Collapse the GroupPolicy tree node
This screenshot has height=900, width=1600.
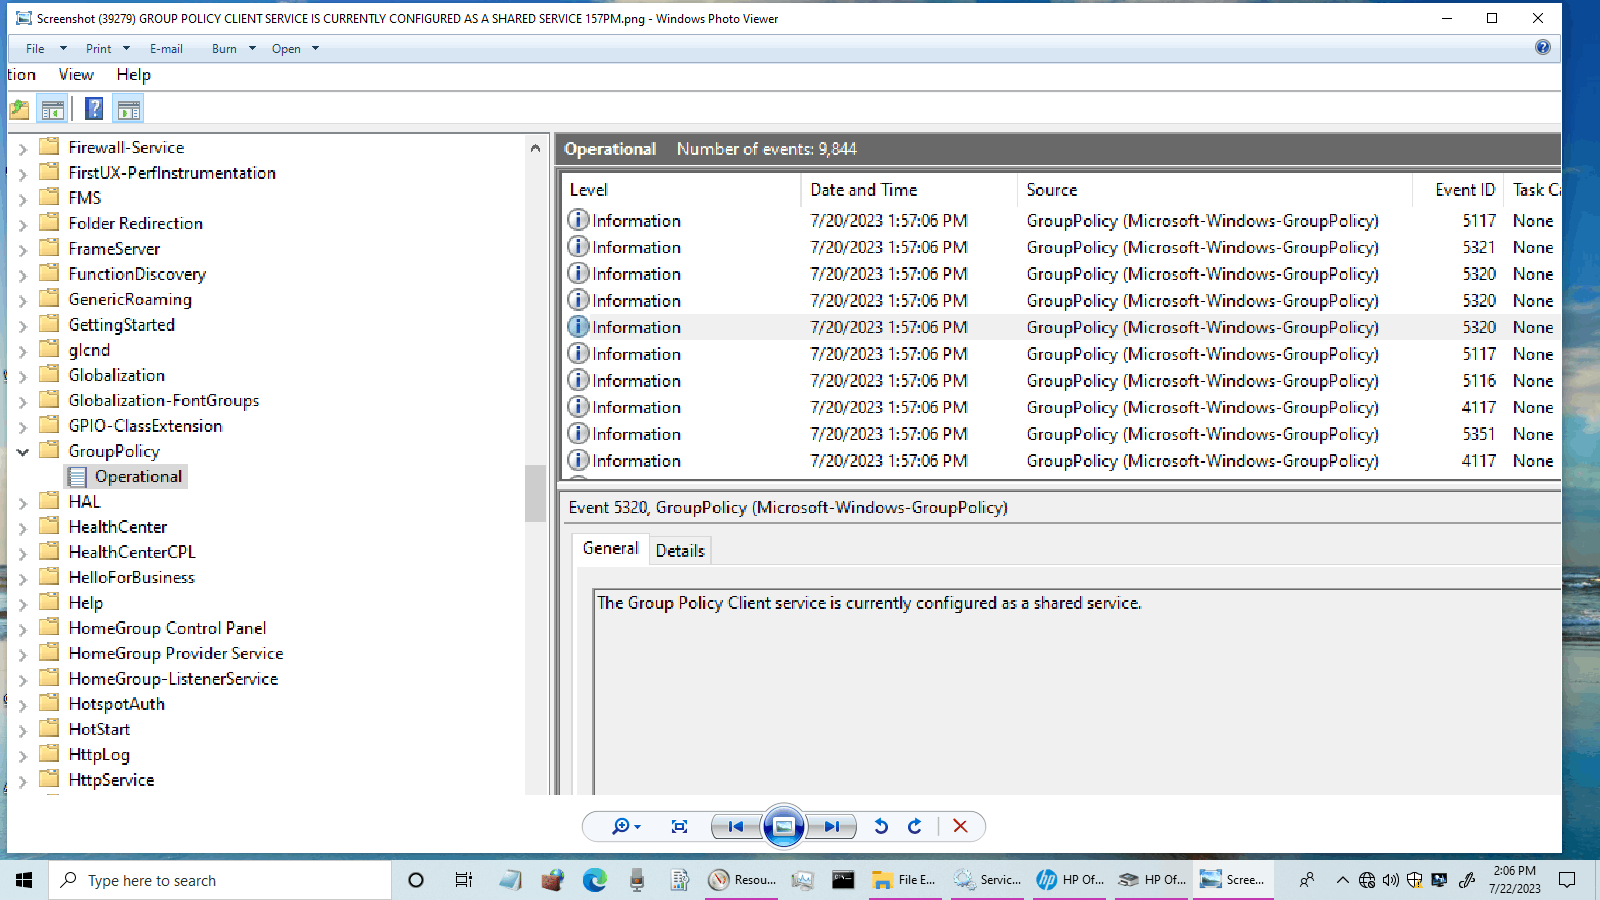pos(22,452)
